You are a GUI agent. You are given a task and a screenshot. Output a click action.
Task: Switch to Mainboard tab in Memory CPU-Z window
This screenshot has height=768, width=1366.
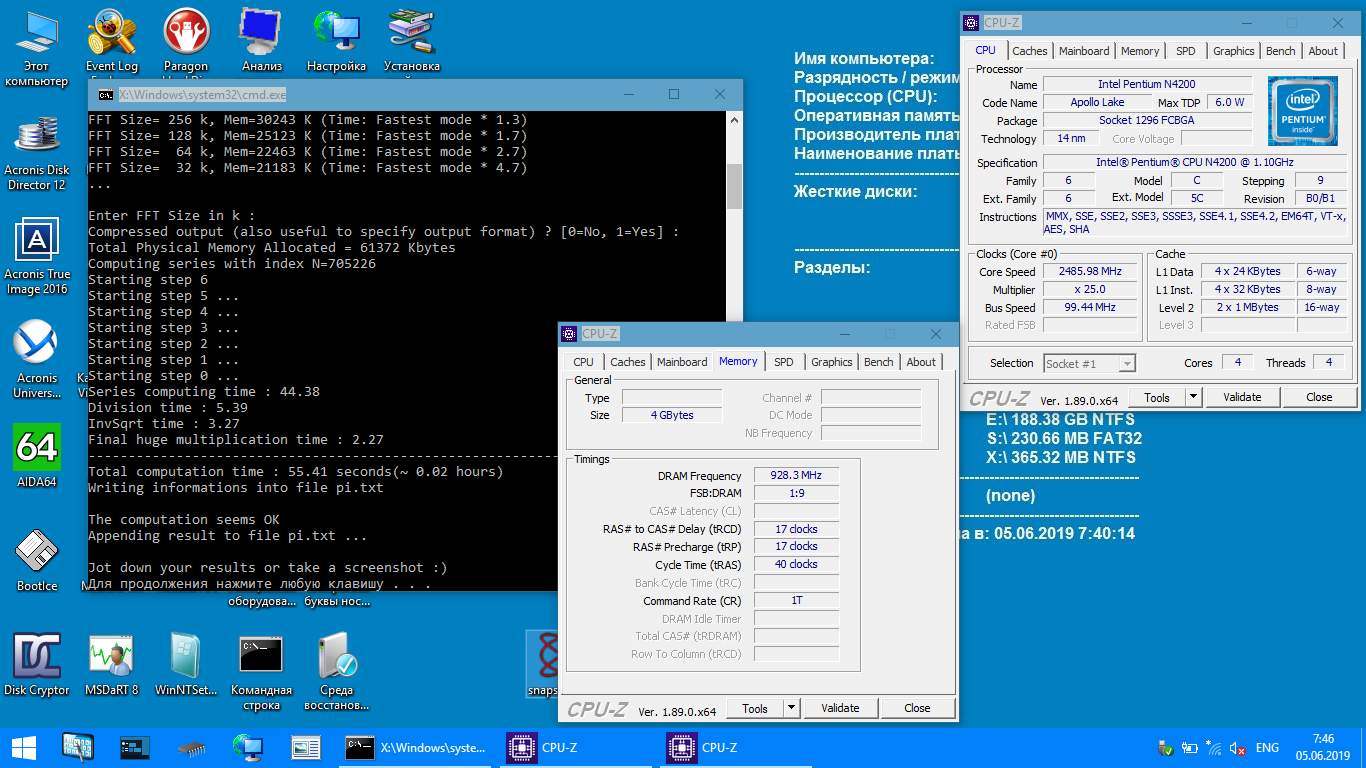683,362
